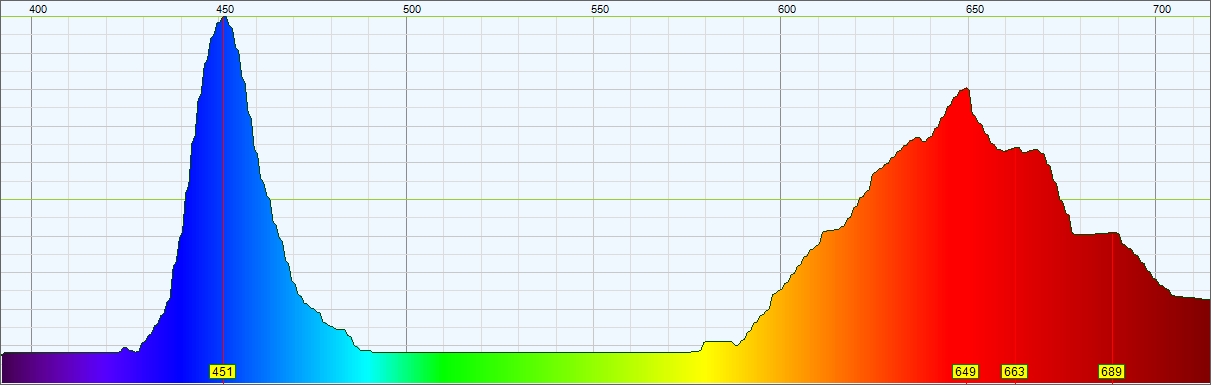Click the 663 wavelength marker label
Image resolution: width=1211 pixels, height=385 pixels.
pyautogui.click(x=1014, y=372)
